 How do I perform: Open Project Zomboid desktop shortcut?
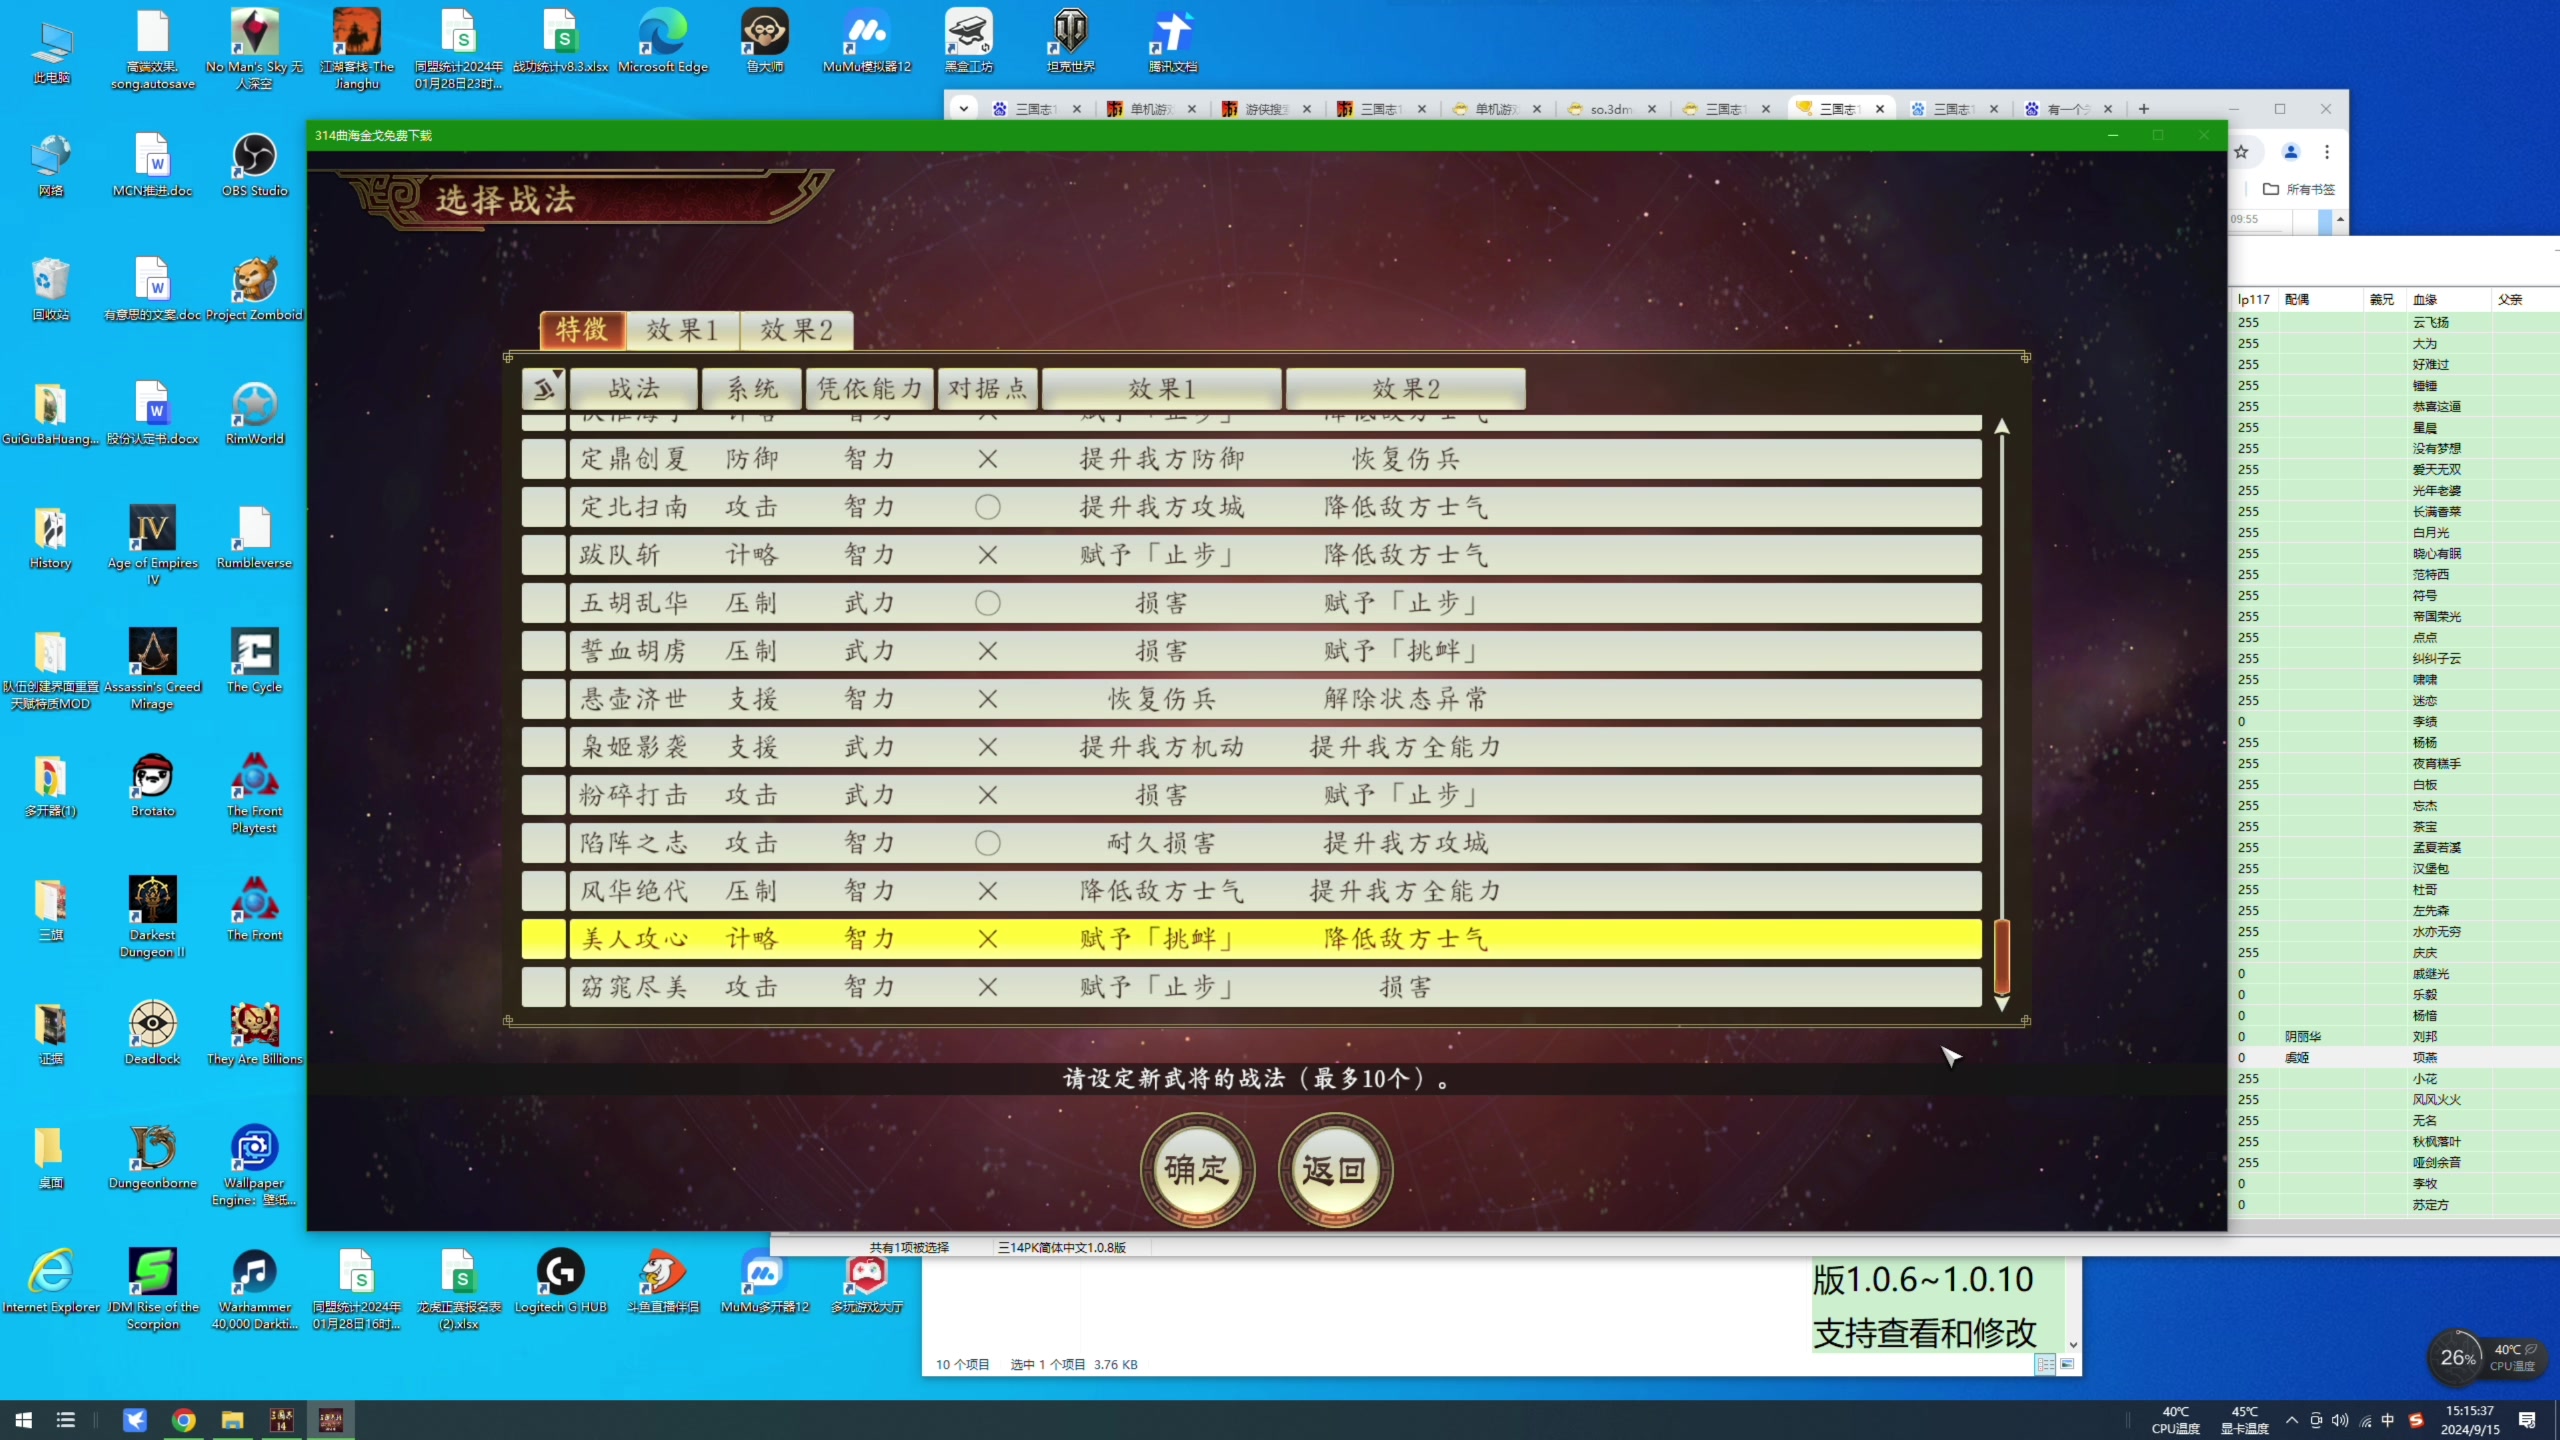click(x=254, y=289)
